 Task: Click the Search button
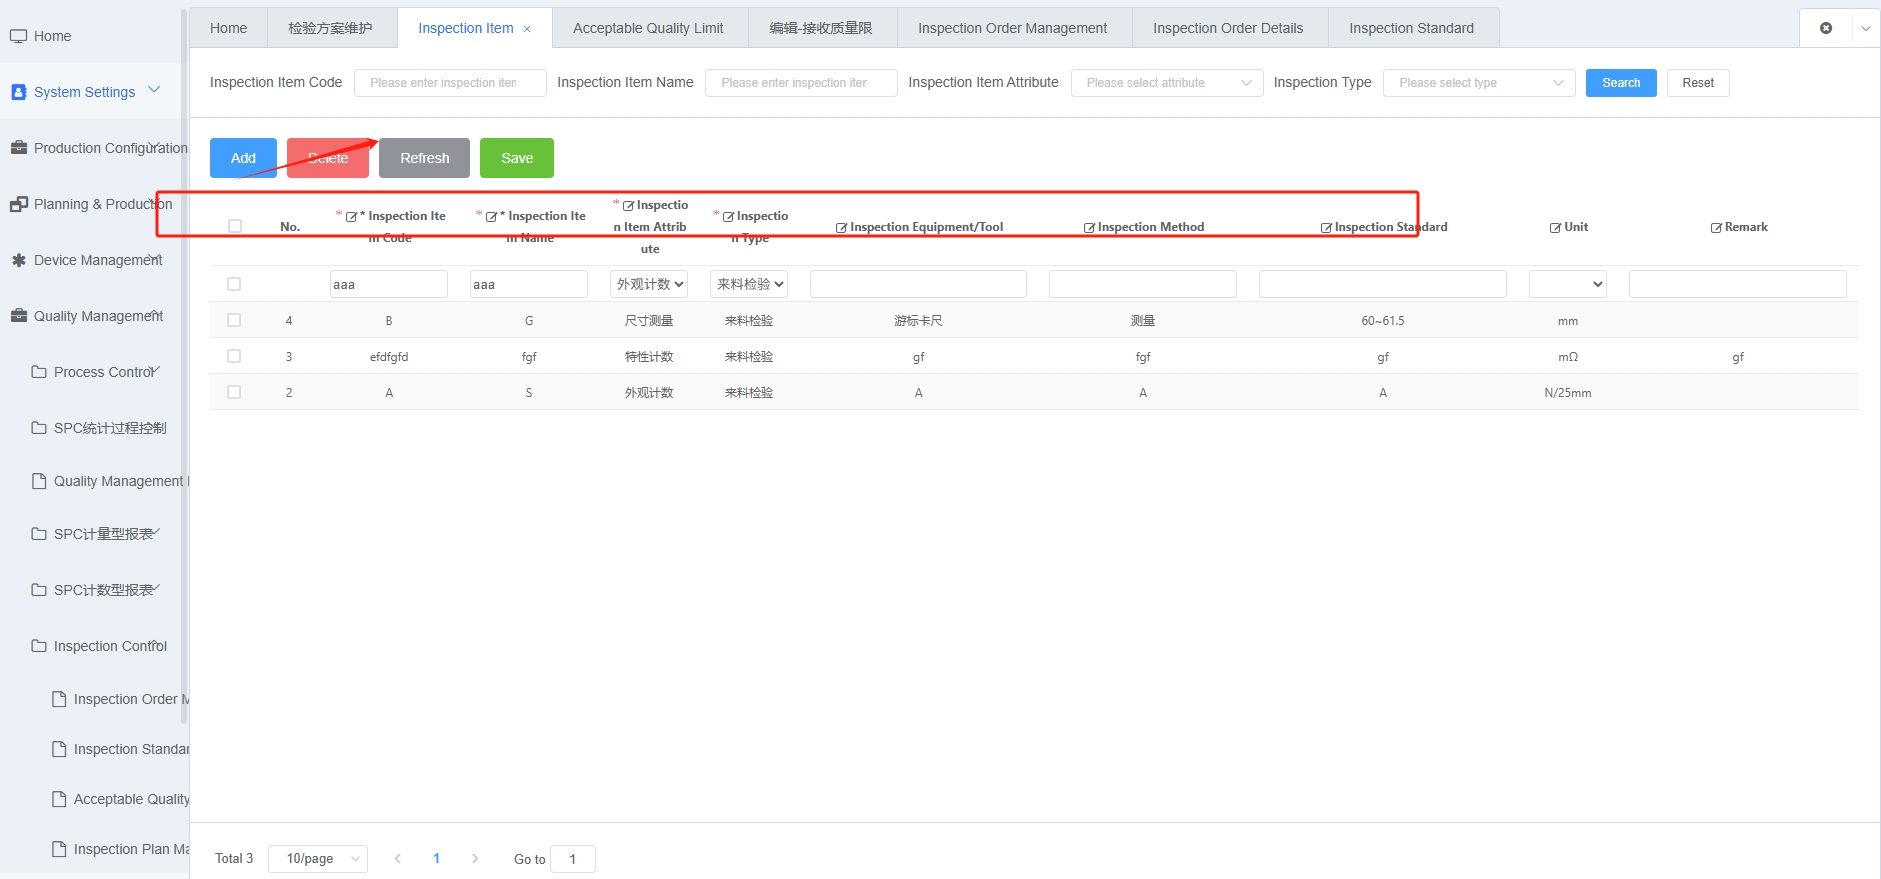click(1621, 83)
